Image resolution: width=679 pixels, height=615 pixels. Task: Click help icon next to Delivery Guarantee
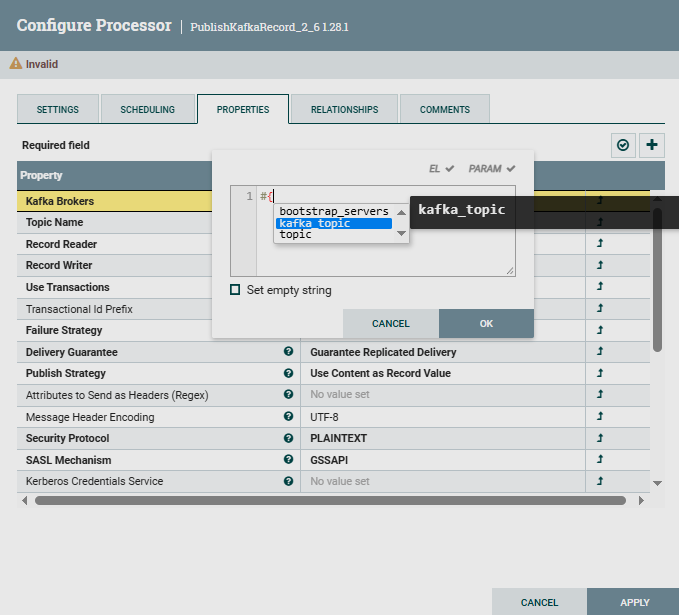coord(288,352)
